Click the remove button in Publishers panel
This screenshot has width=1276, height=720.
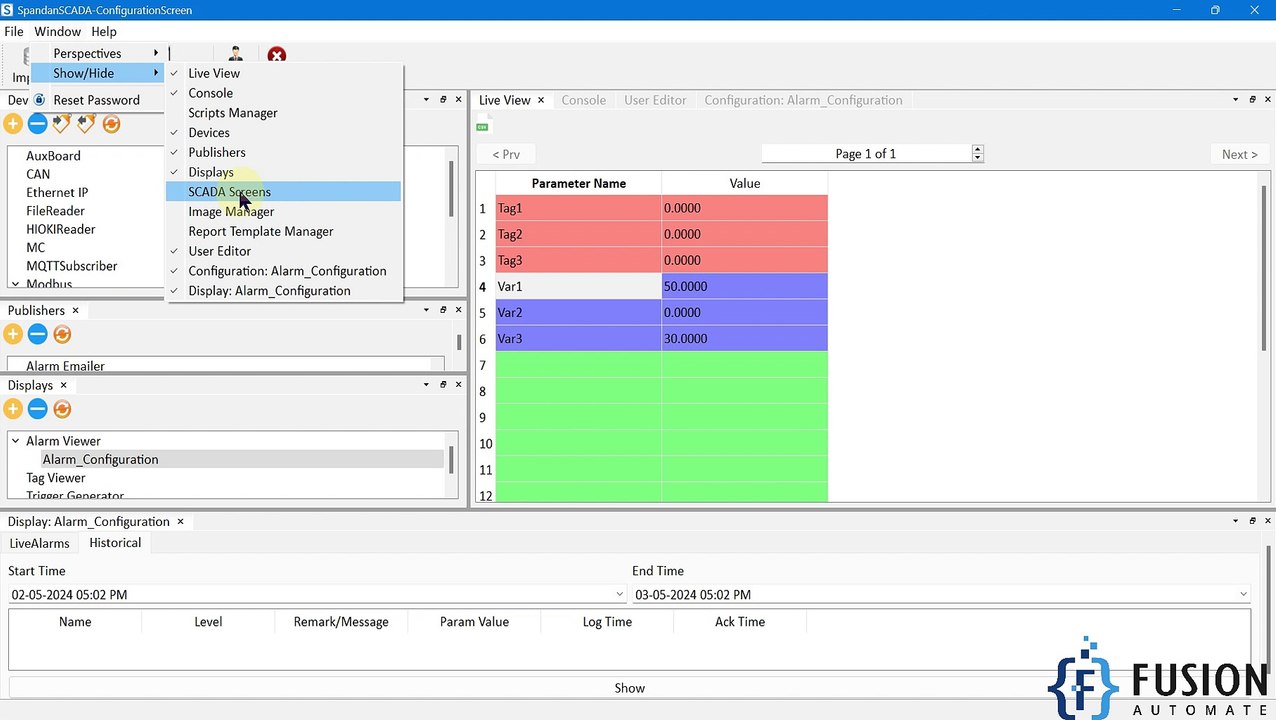point(37,334)
